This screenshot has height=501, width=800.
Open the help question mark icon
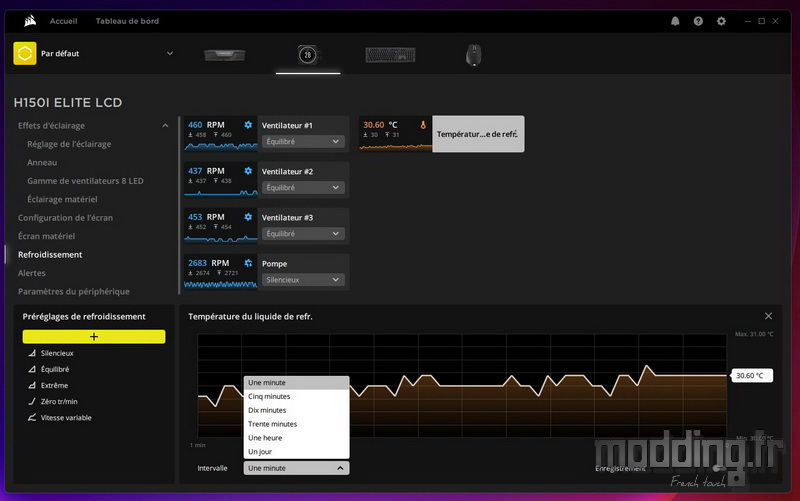click(698, 21)
